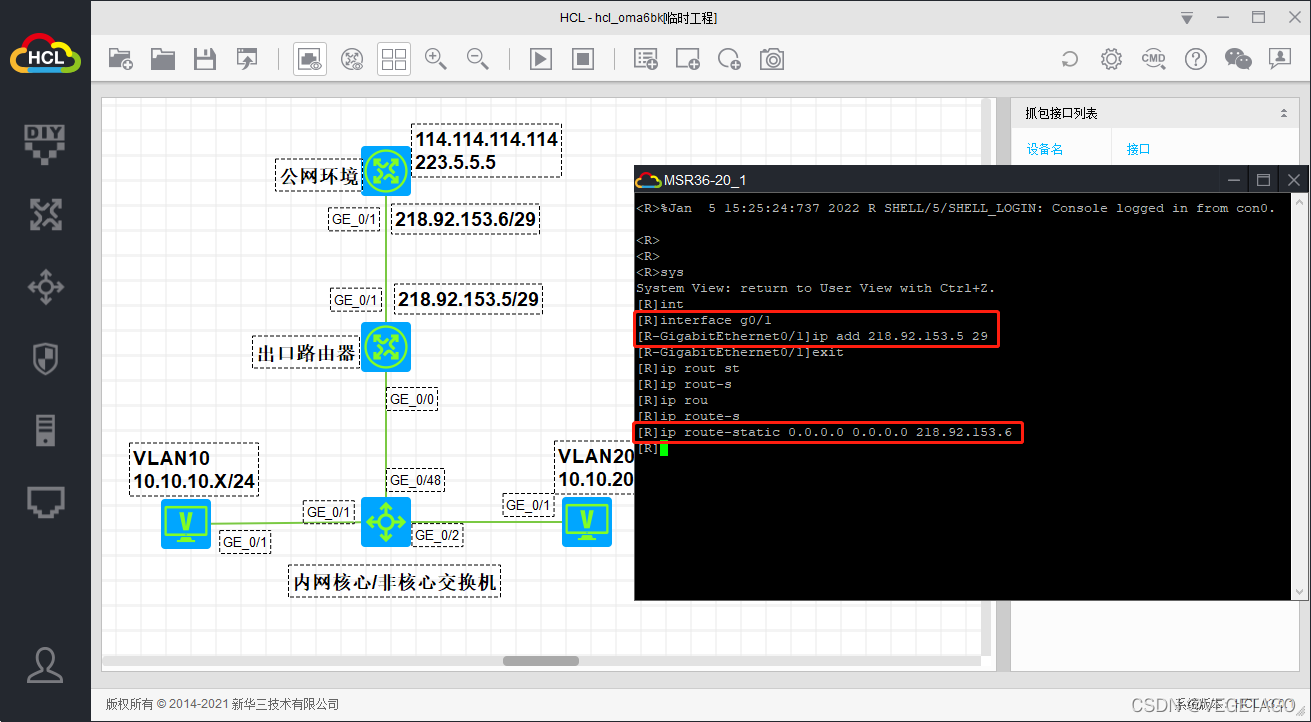This screenshot has width=1311, height=722.
Task: Click the canvas horizontal scrollbar thumb
Action: [x=540, y=661]
